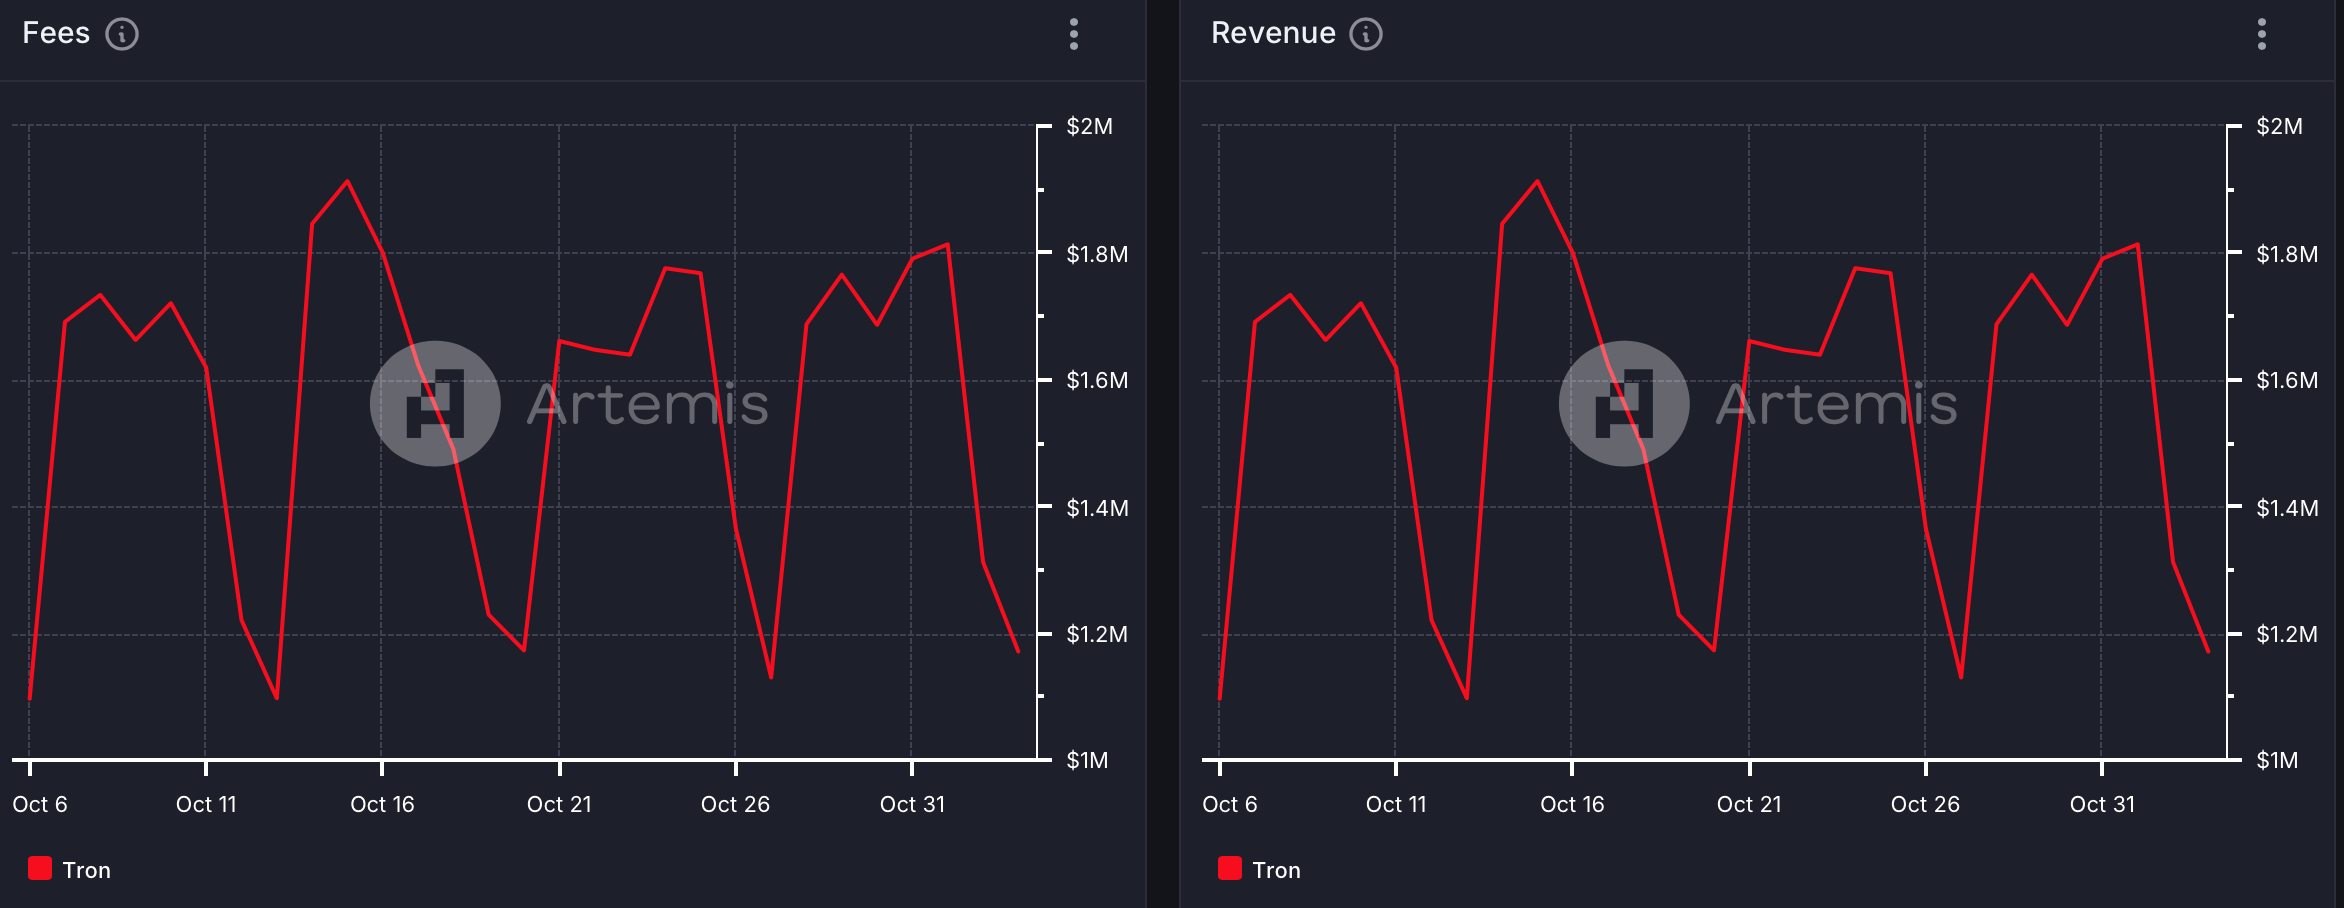Click Oct 16 x-axis label in Fees chart
Screen dimensions: 2344x908
point(382,804)
